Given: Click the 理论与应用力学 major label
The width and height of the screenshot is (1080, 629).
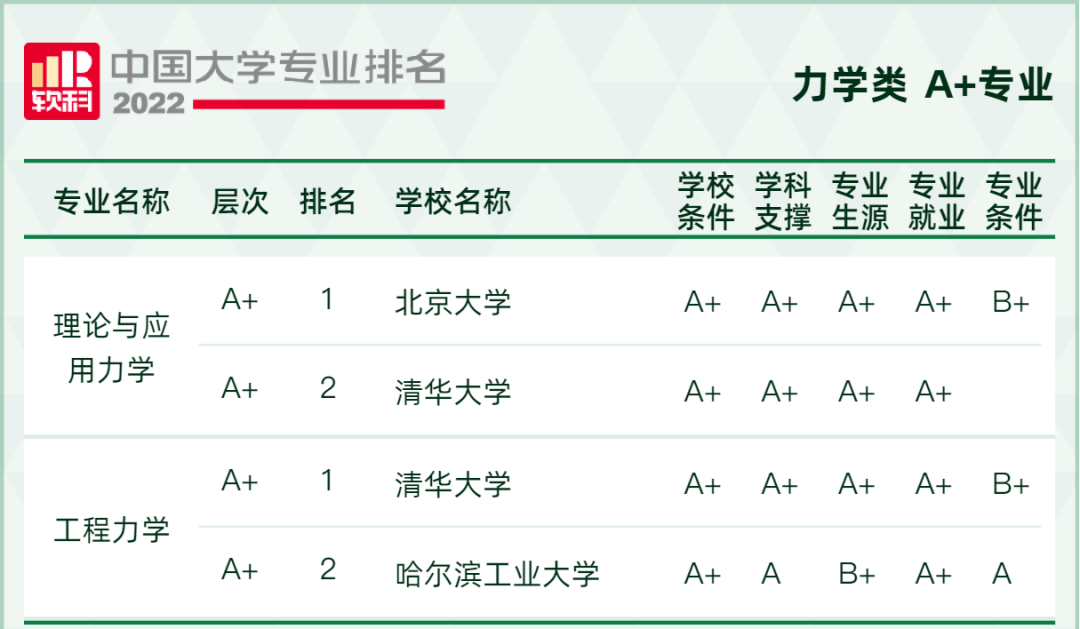Looking at the screenshot, I should tap(111, 347).
